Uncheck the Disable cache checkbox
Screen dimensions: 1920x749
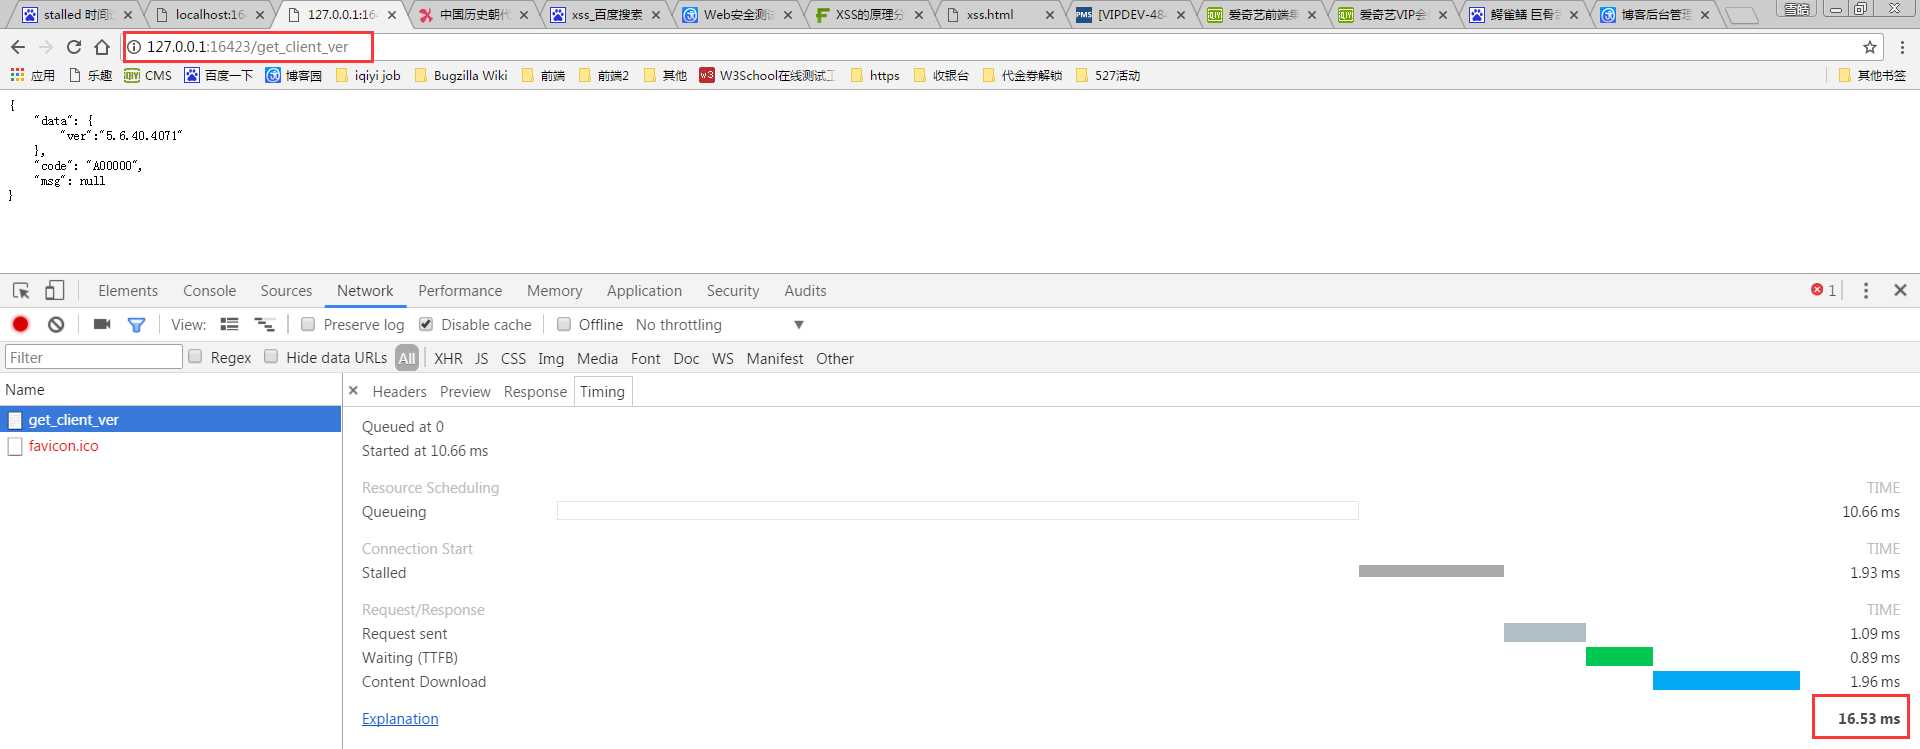(426, 324)
